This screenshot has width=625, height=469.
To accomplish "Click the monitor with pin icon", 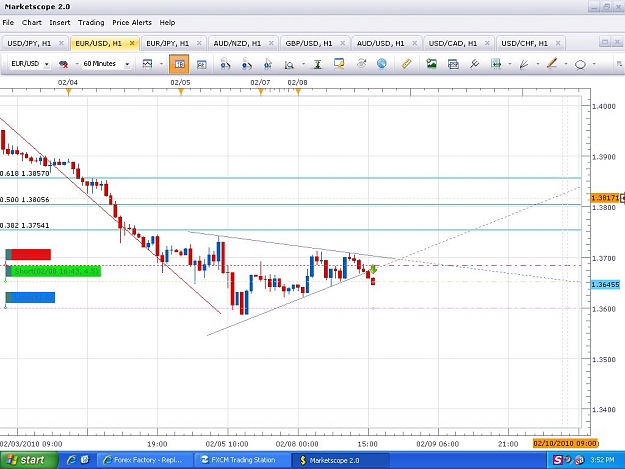I will 339,64.
